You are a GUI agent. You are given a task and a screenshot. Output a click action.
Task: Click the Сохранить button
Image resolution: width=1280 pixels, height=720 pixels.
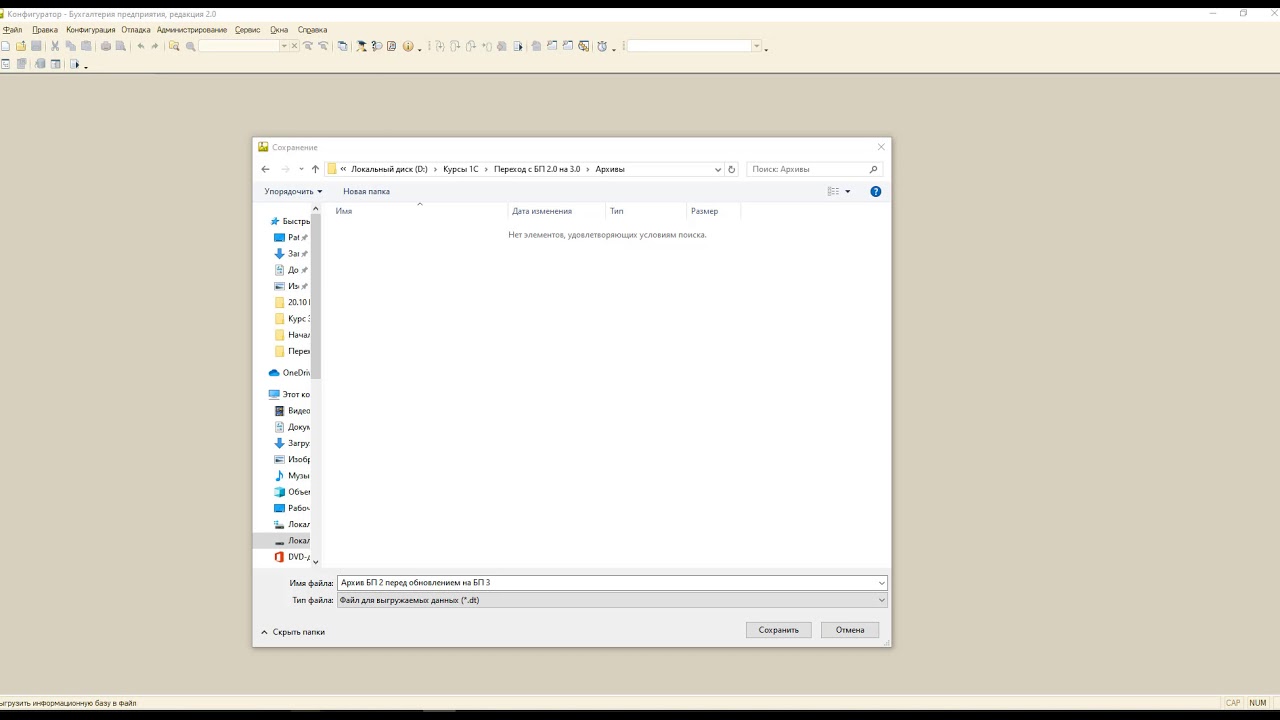tap(778, 630)
